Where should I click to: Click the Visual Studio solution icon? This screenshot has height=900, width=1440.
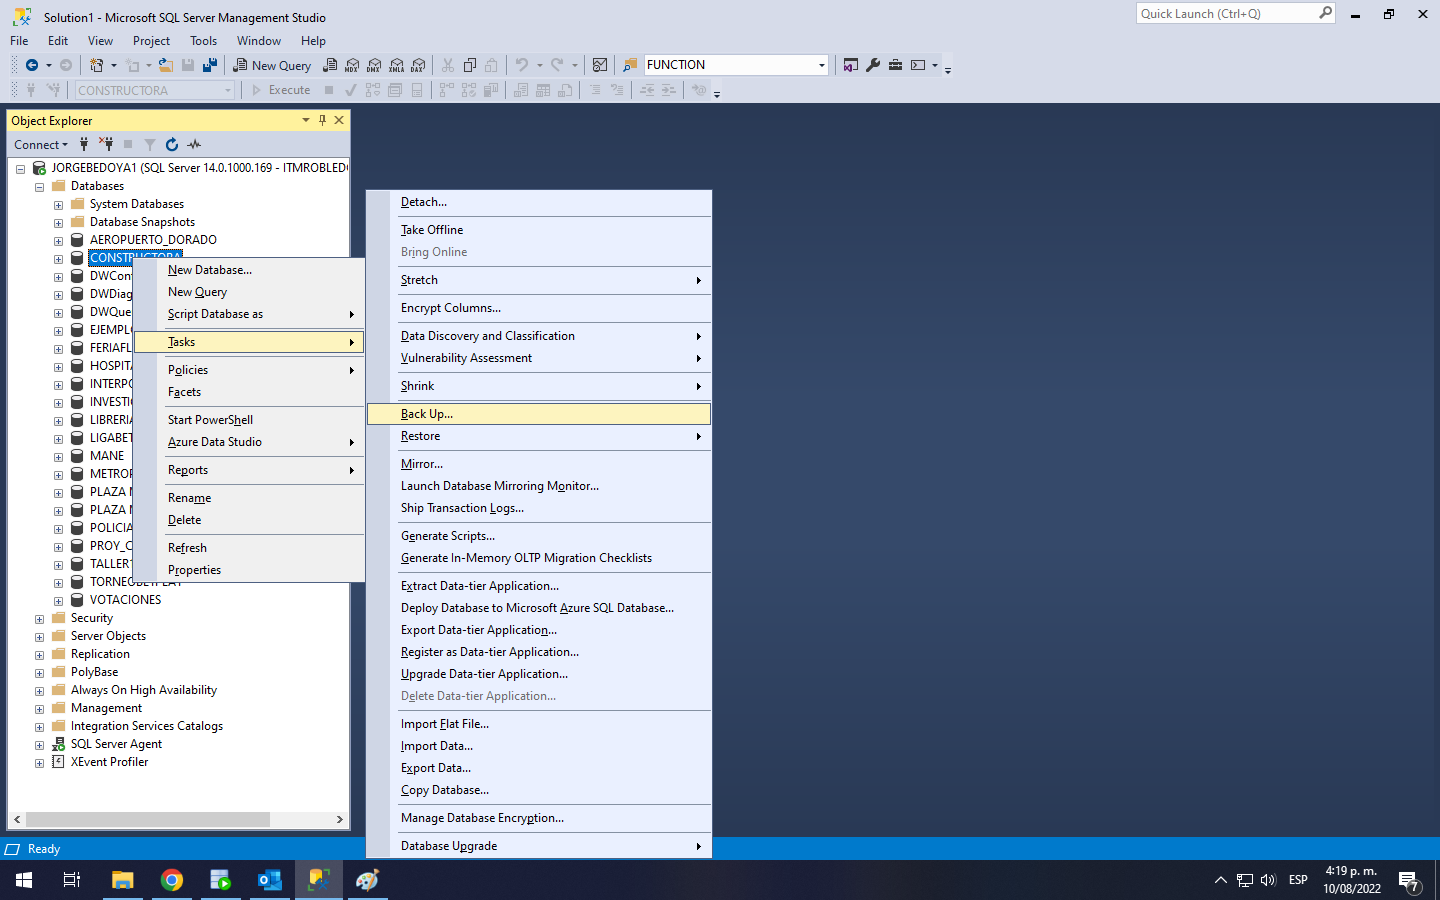pos(851,65)
